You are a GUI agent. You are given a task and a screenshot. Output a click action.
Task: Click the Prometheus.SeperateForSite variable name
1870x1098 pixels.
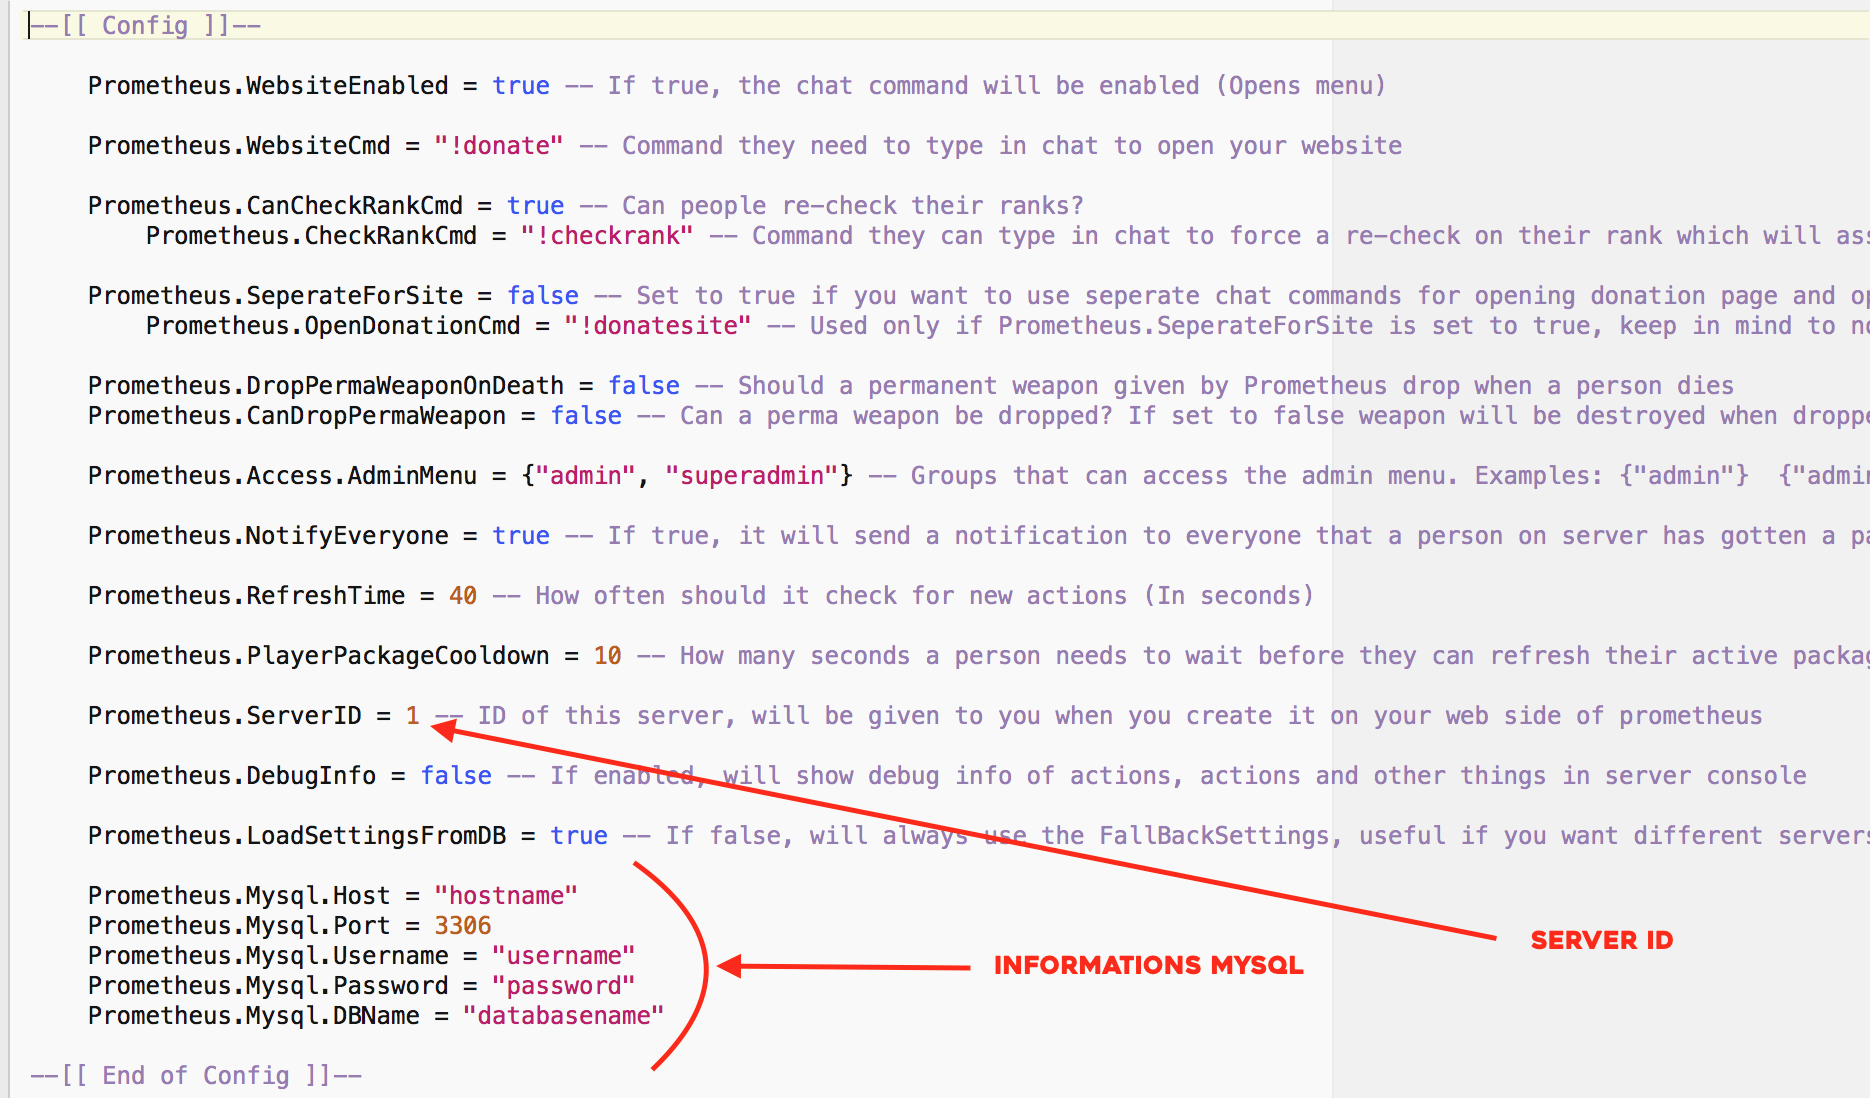point(276,296)
